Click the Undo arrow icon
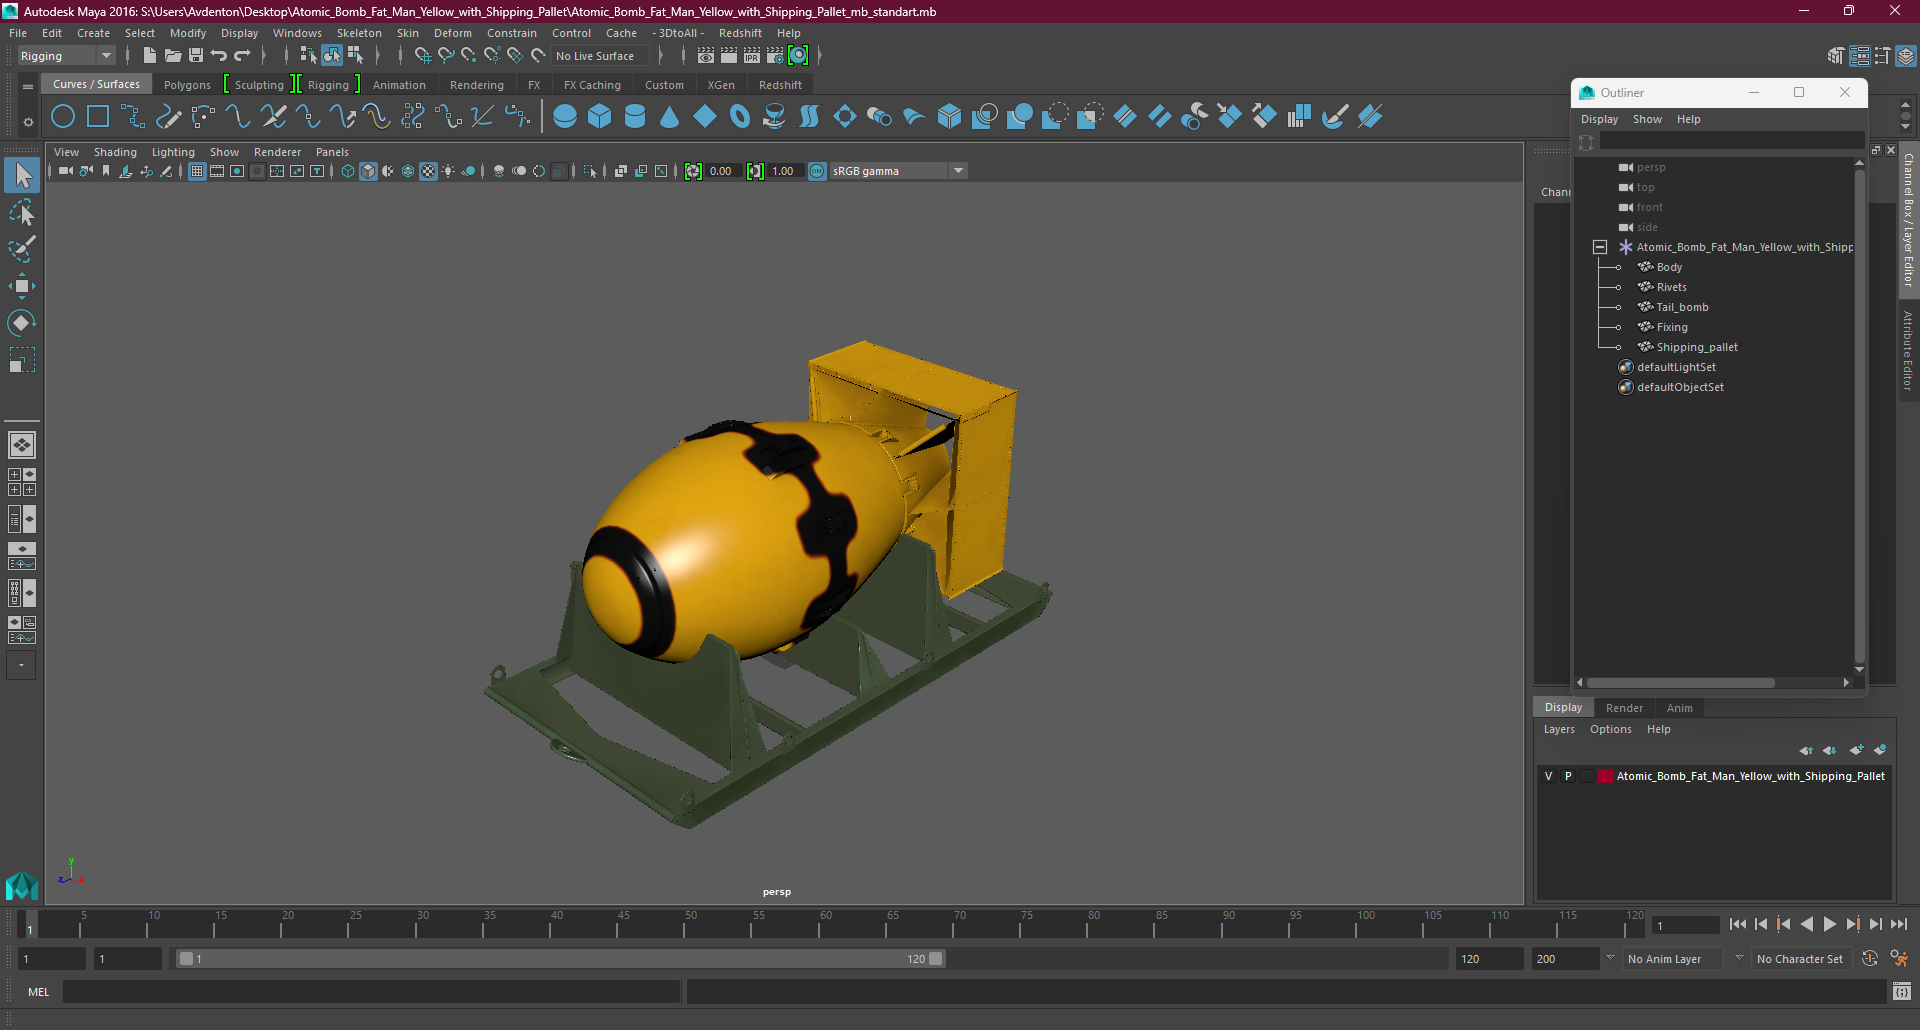 pyautogui.click(x=219, y=56)
